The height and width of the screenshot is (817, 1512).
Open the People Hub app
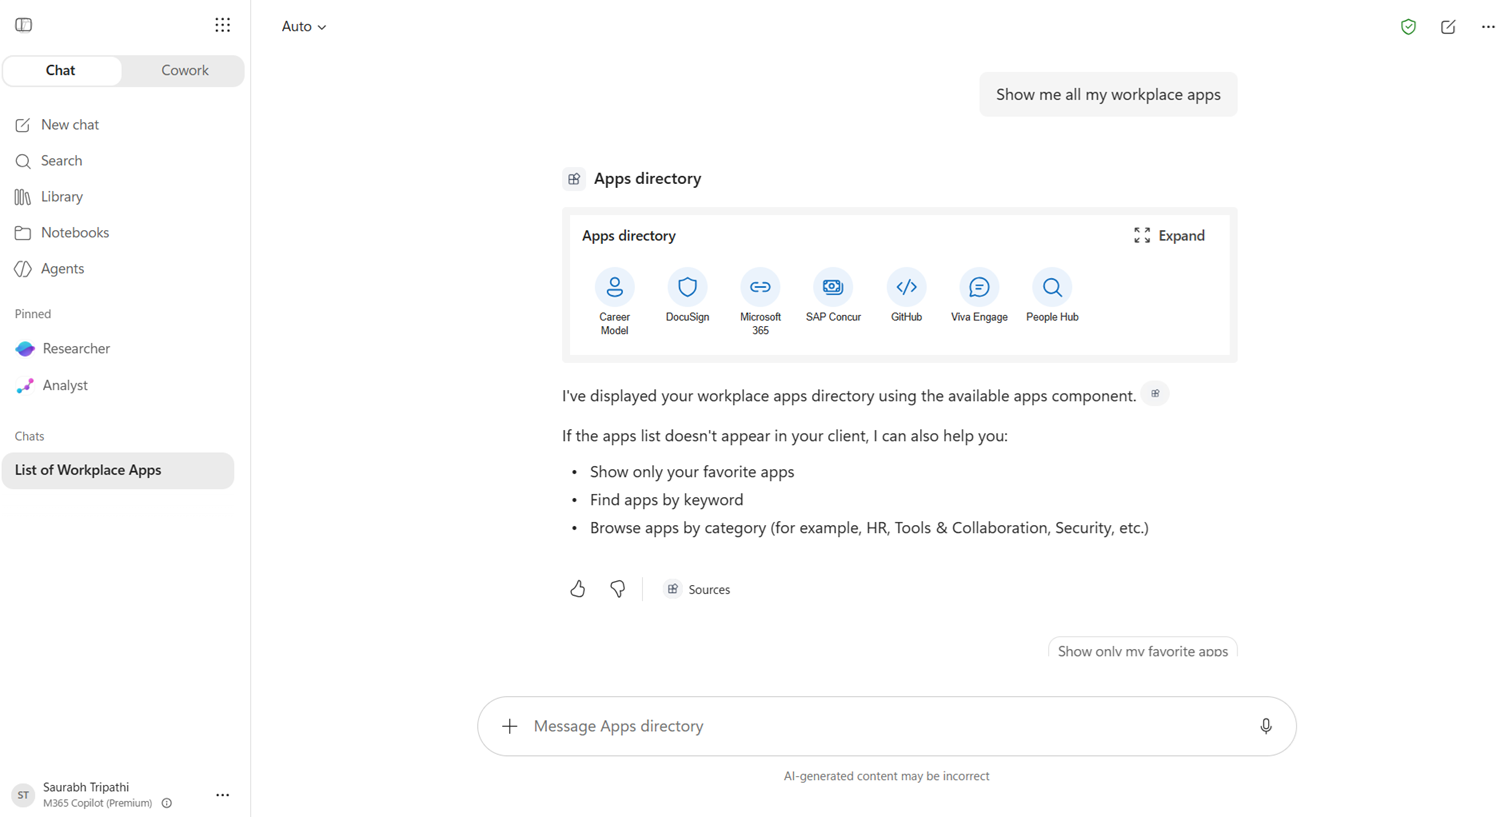click(1052, 296)
